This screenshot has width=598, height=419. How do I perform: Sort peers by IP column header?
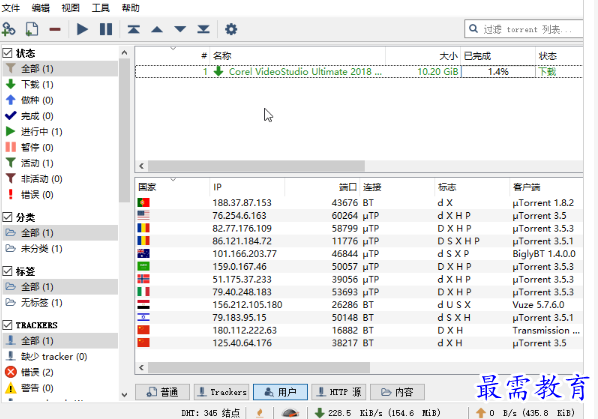pos(247,187)
